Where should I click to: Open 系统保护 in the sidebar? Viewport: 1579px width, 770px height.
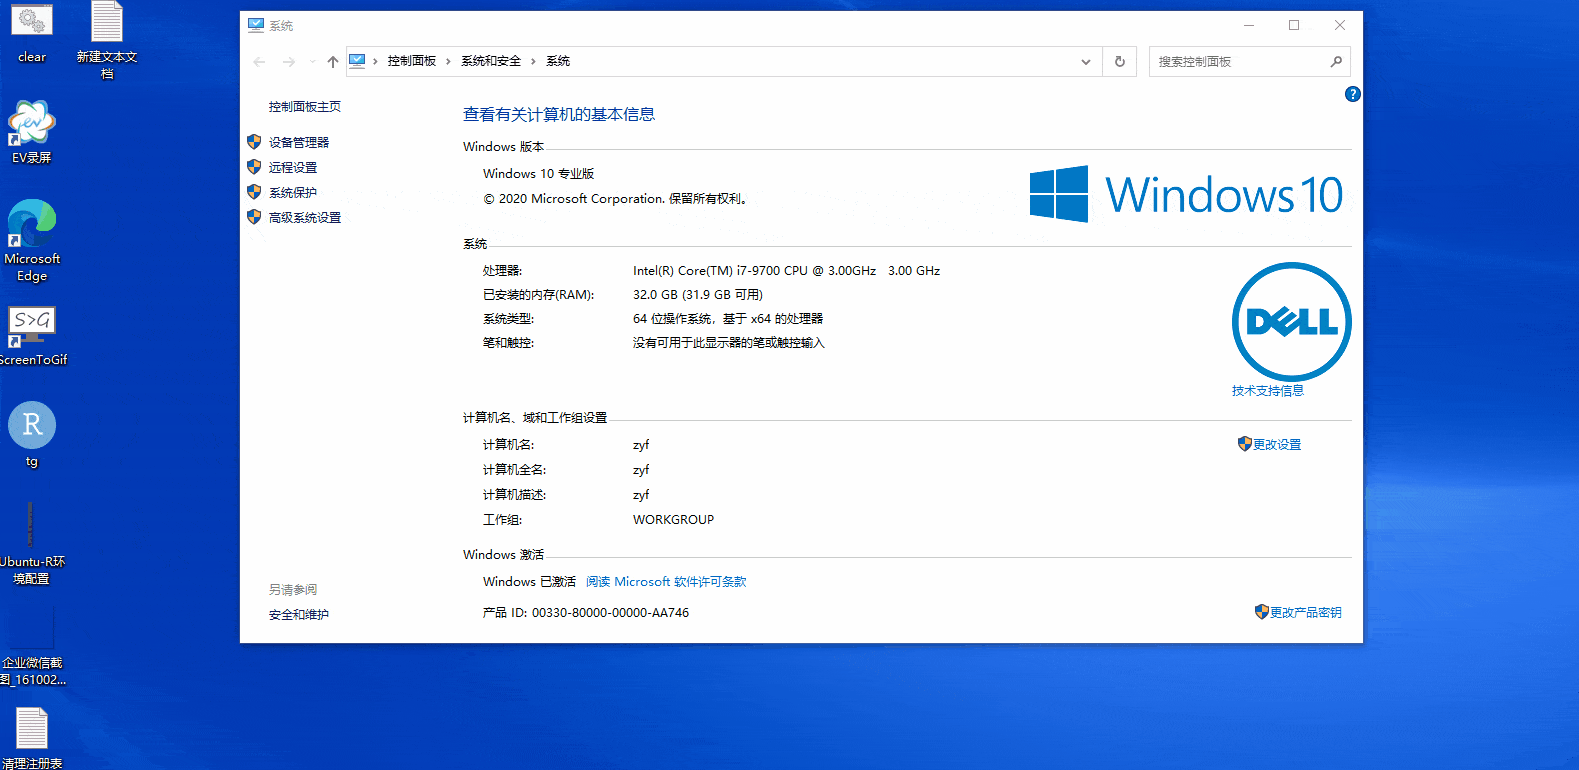coord(293,192)
